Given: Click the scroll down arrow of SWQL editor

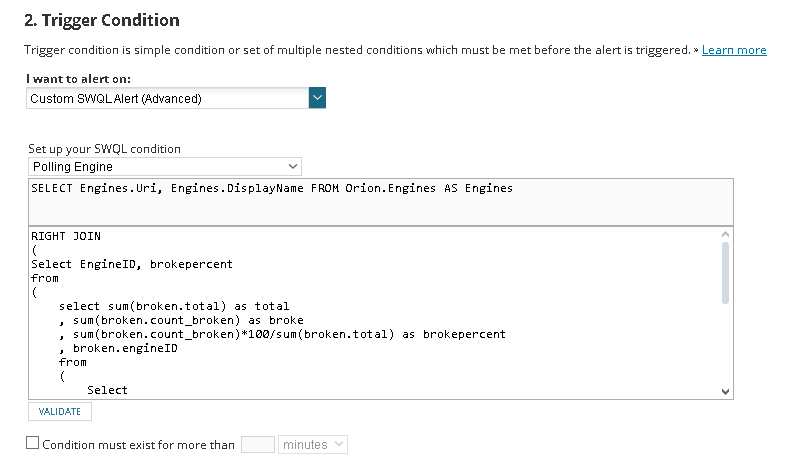Looking at the screenshot, I should point(726,391).
